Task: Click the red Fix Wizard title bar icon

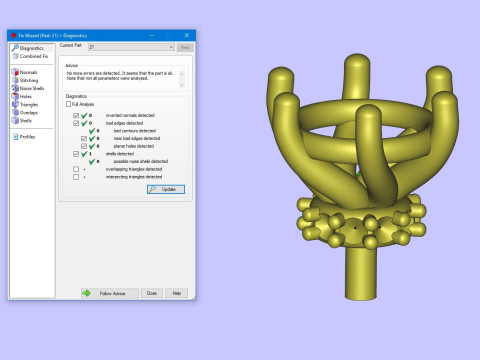Action: pyautogui.click(x=13, y=35)
